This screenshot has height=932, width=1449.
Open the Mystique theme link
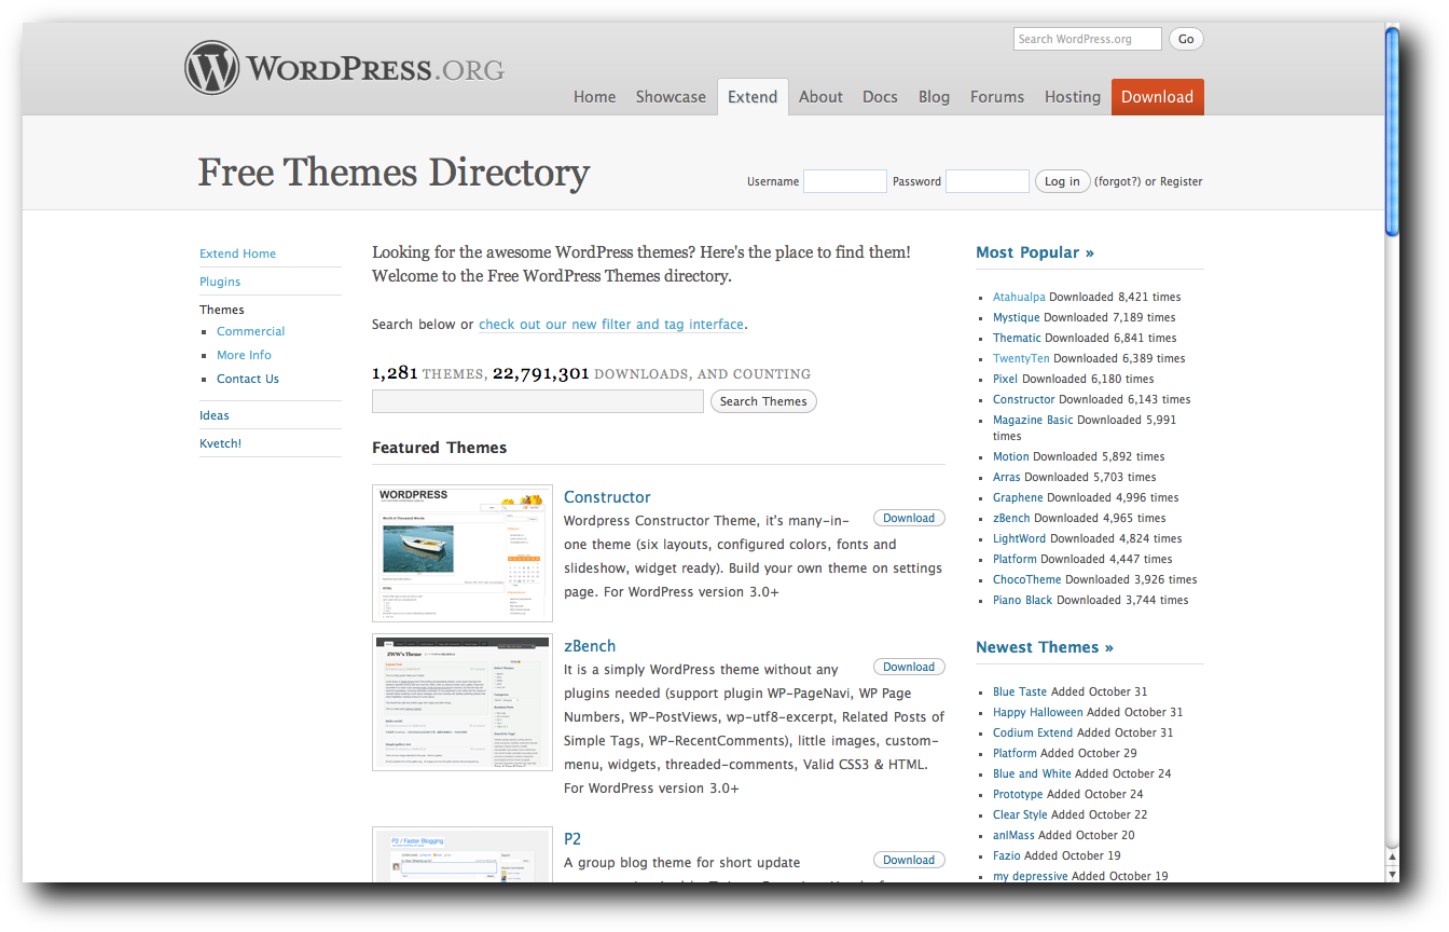click(1016, 318)
